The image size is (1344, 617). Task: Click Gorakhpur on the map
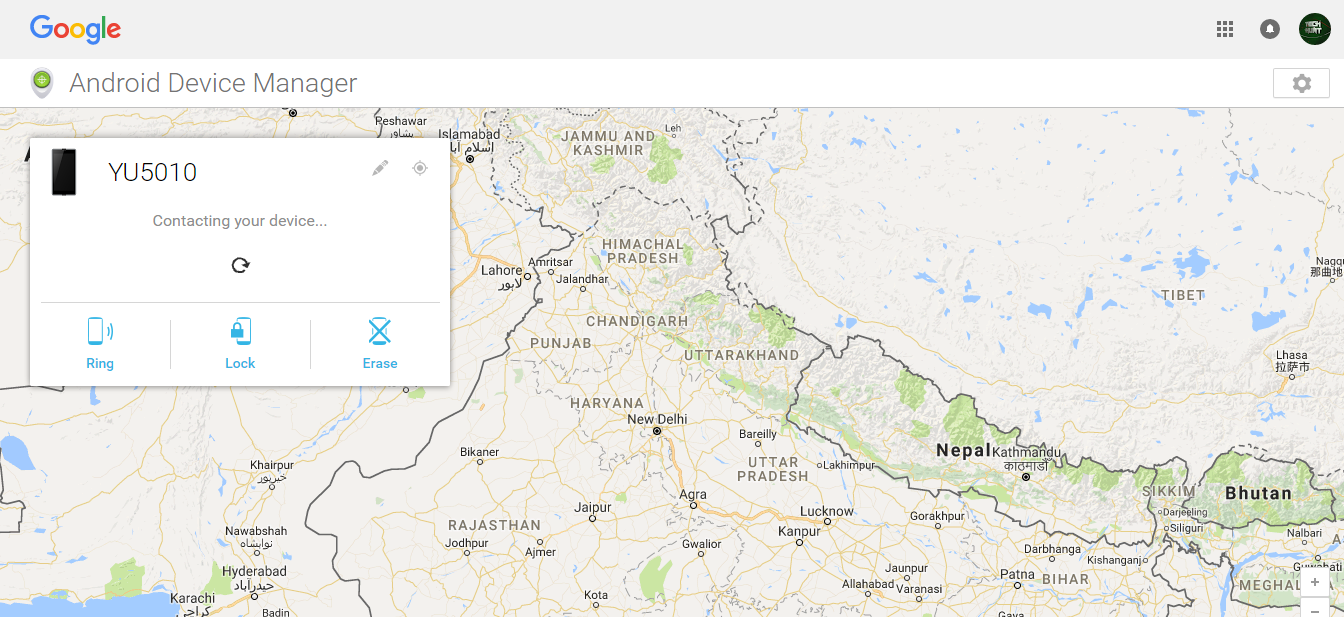[937, 516]
